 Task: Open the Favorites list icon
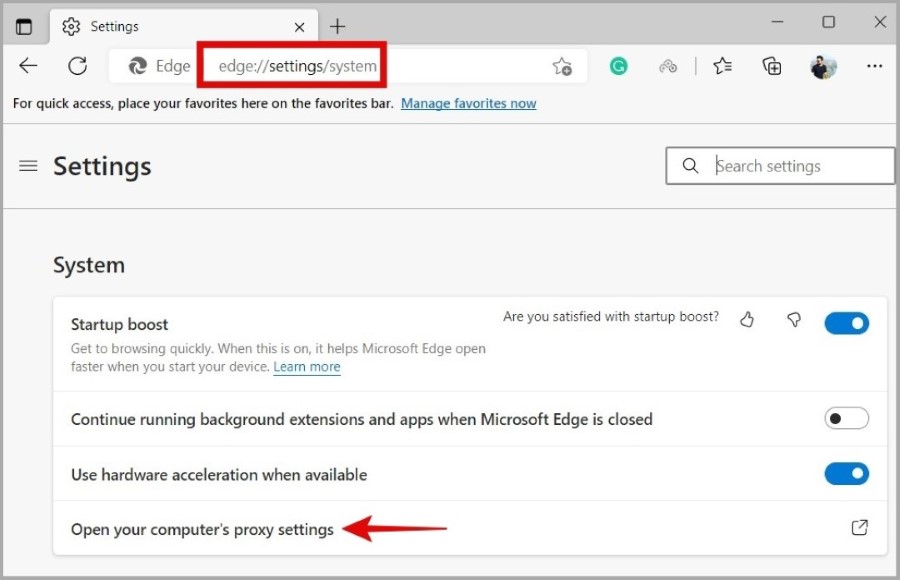pyautogui.click(x=722, y=67)
